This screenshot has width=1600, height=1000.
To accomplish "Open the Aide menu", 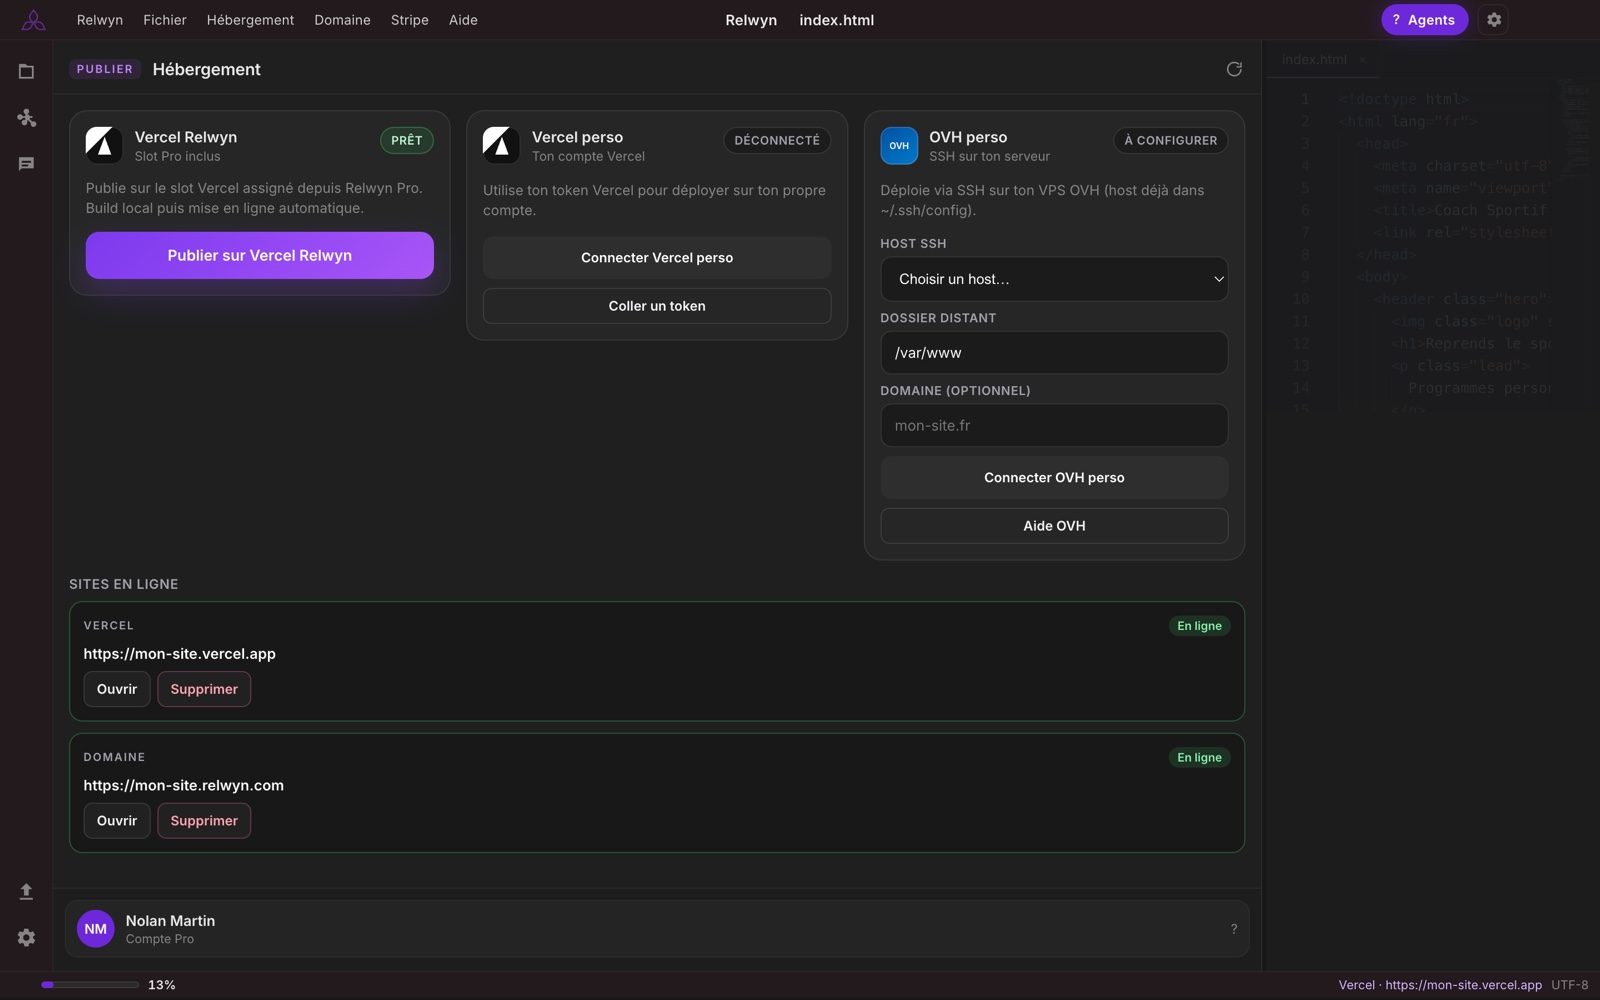I will click(463, 20).
